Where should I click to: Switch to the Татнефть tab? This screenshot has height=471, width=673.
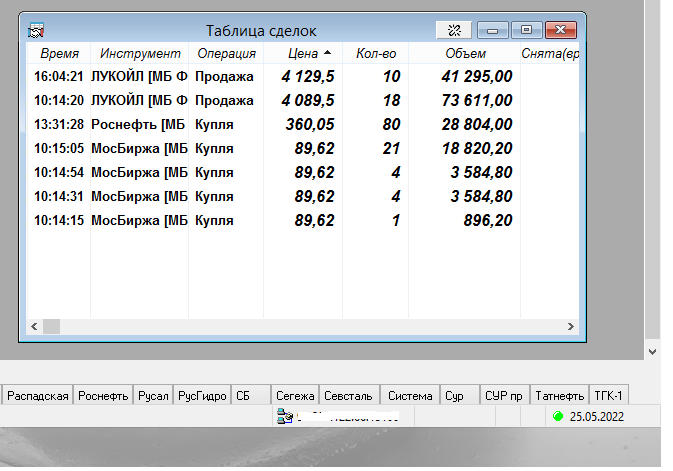559,396
